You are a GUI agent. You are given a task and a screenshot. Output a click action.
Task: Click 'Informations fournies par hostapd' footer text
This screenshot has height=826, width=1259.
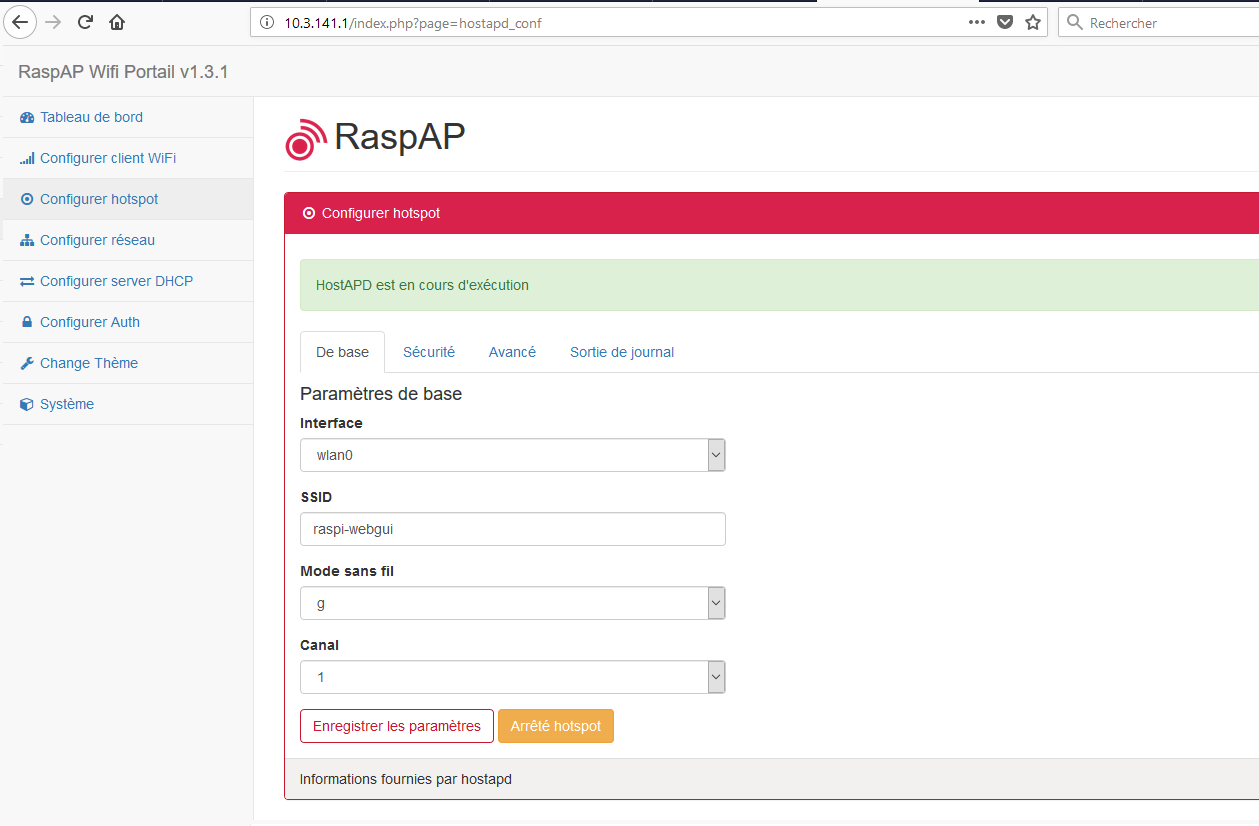[x=406, y=779]
